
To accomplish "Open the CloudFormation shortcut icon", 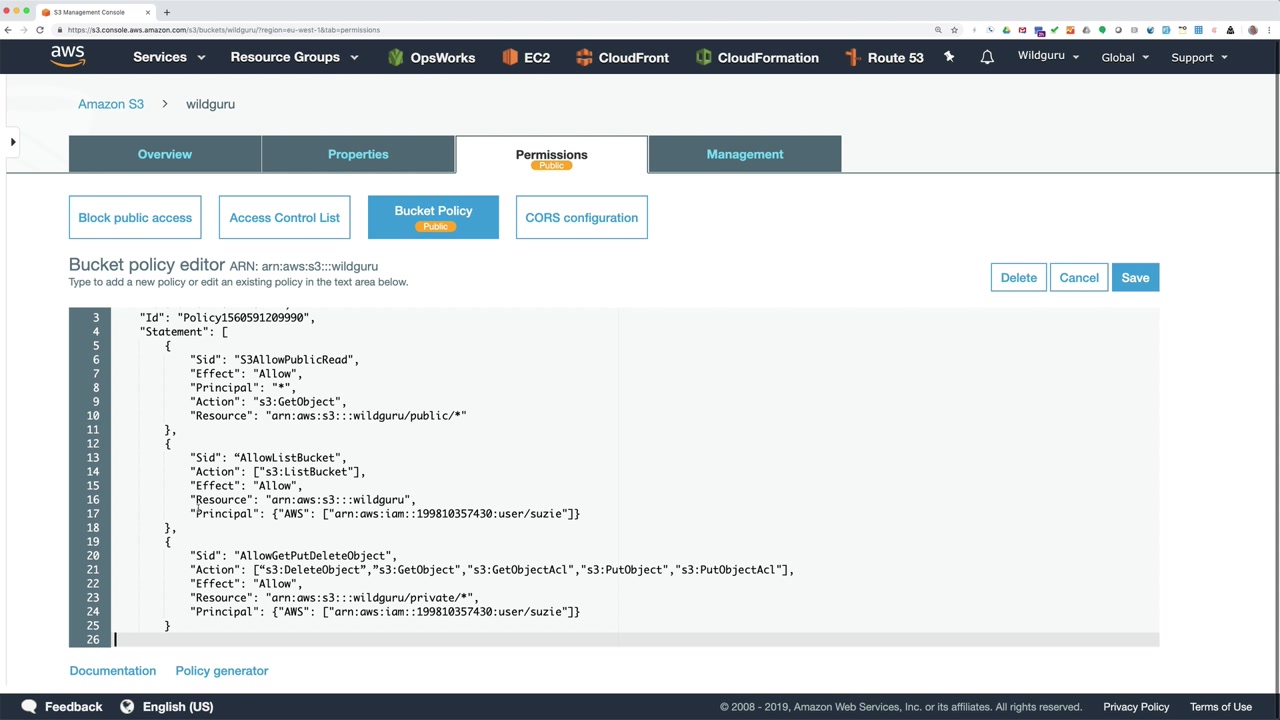I will point(704,57).
